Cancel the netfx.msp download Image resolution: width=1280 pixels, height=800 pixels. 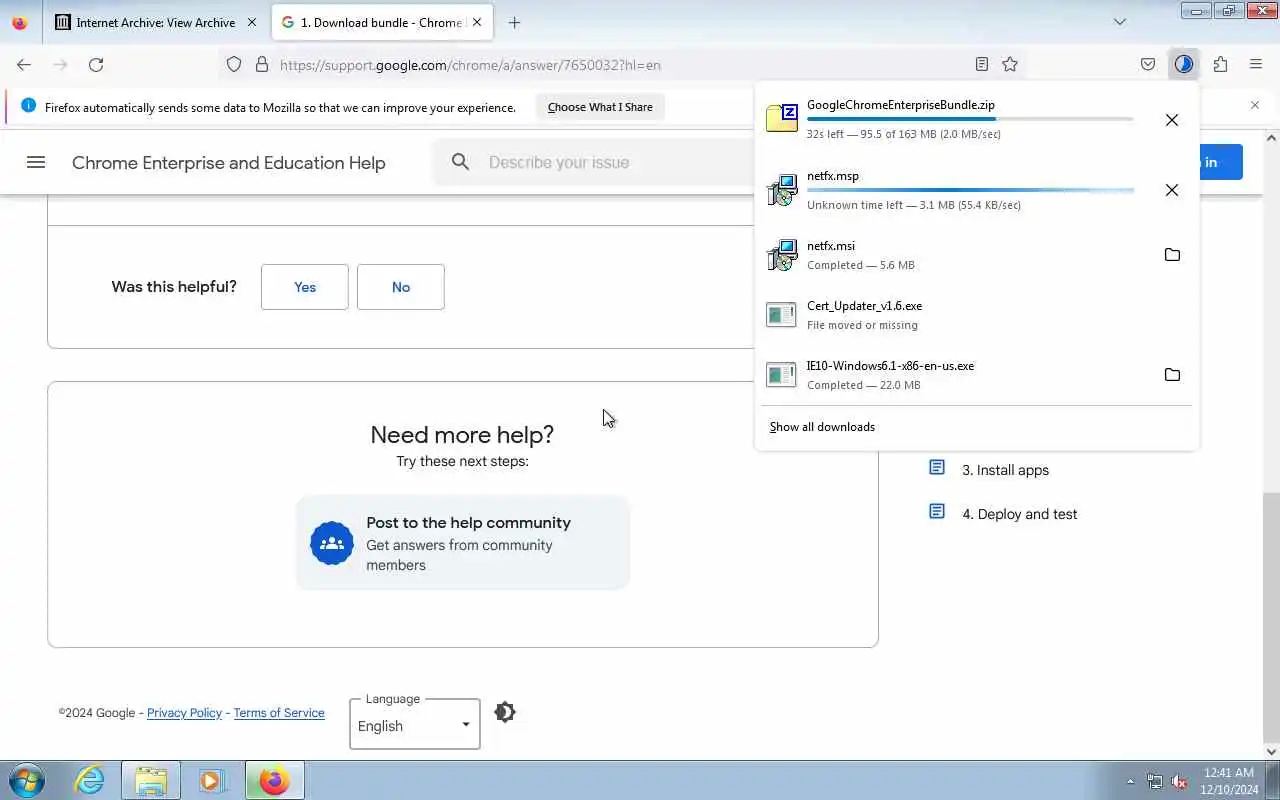(1172, 190)
